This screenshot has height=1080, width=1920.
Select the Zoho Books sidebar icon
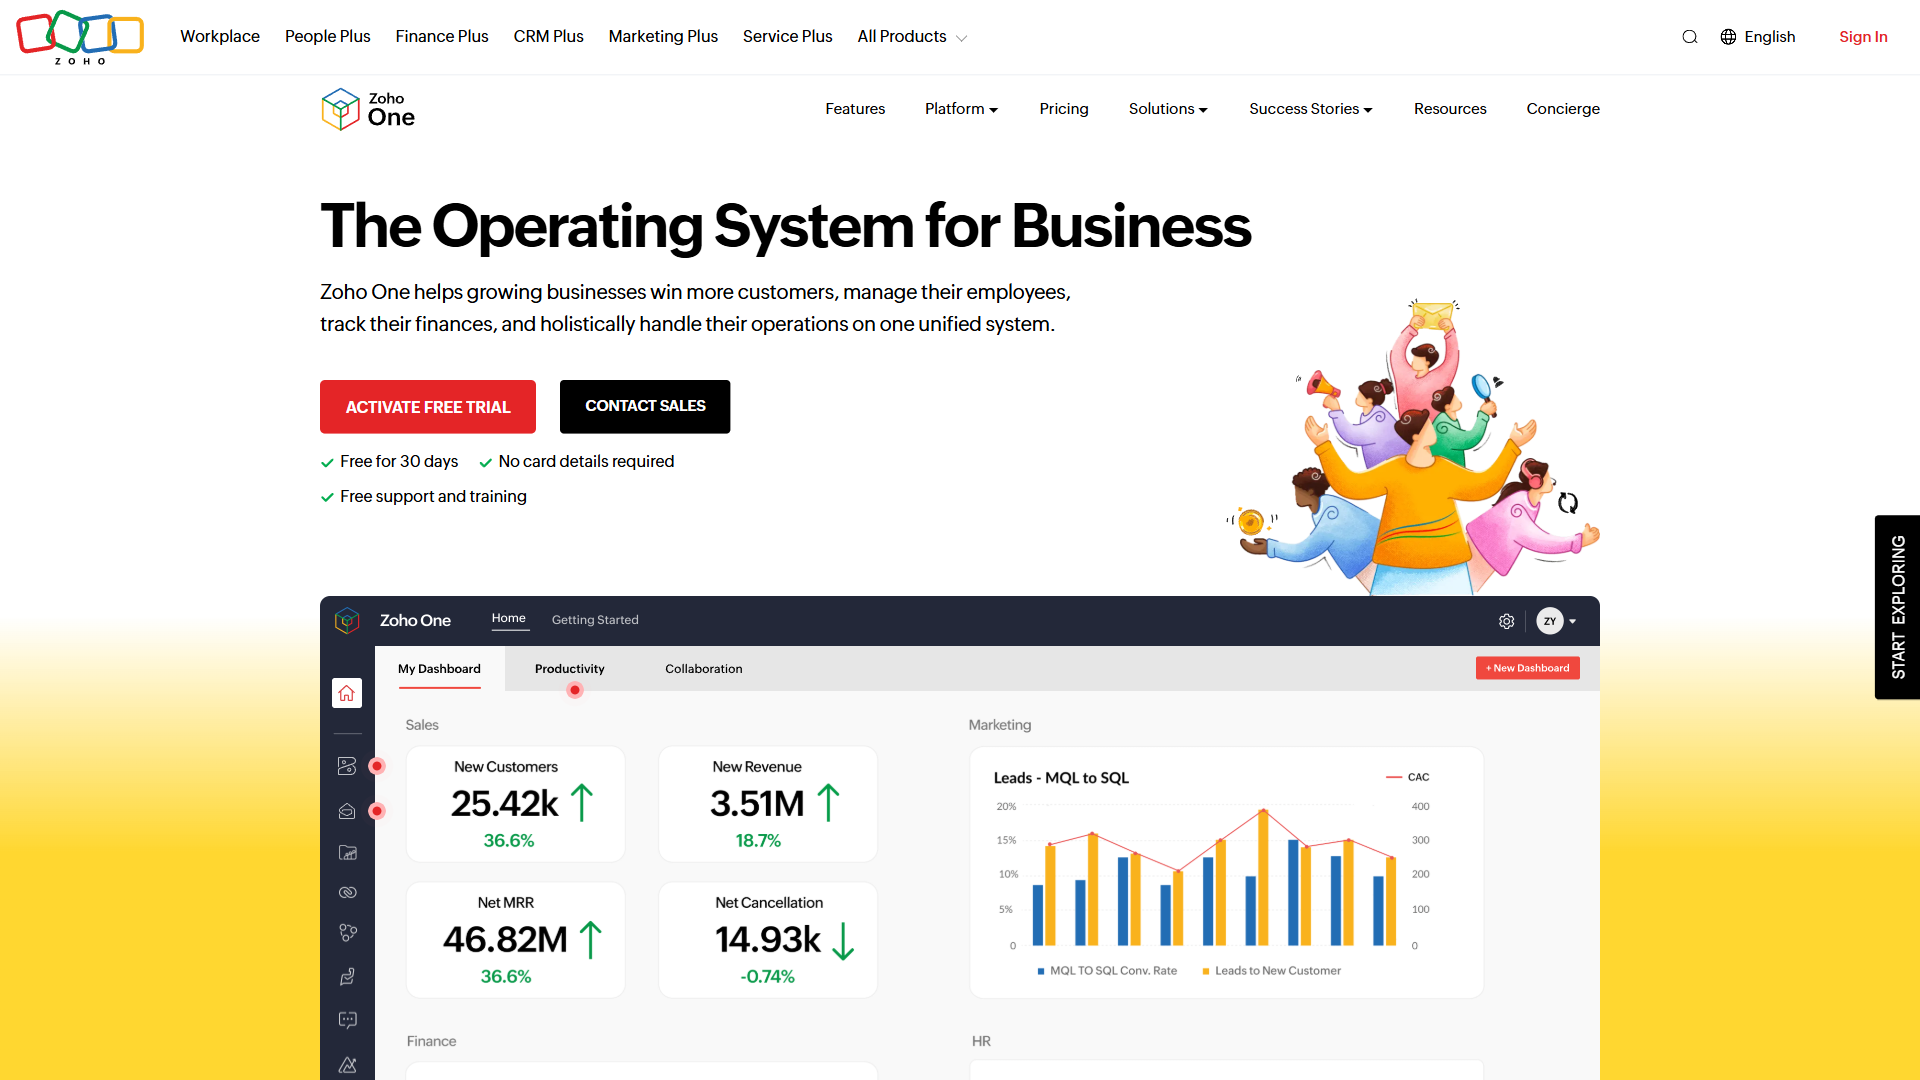[347, 766]
